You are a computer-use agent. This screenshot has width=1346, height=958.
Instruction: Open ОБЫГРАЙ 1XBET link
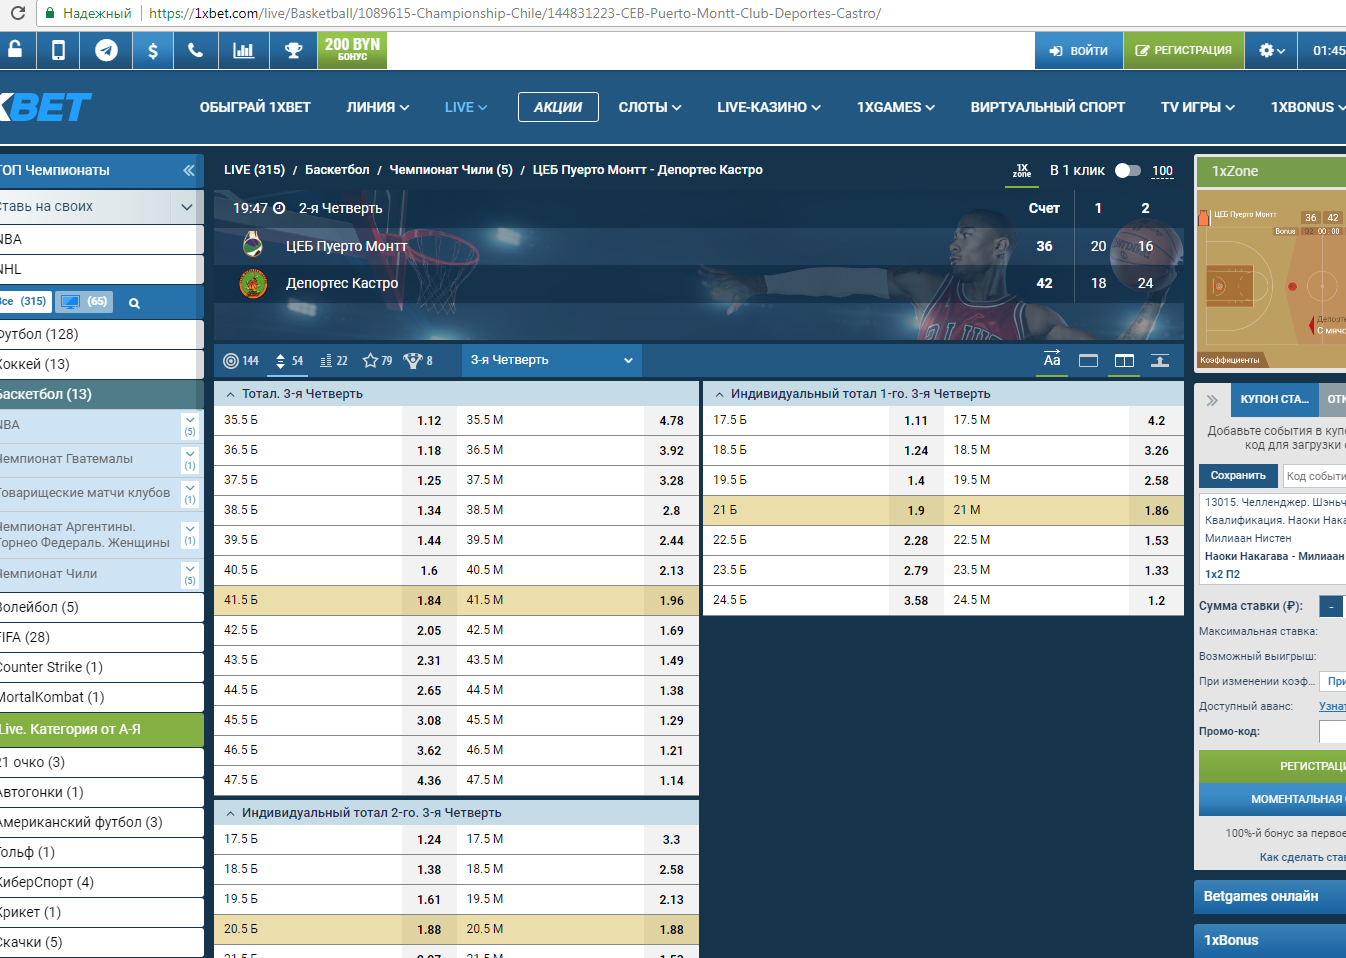[x=255, y=107]
